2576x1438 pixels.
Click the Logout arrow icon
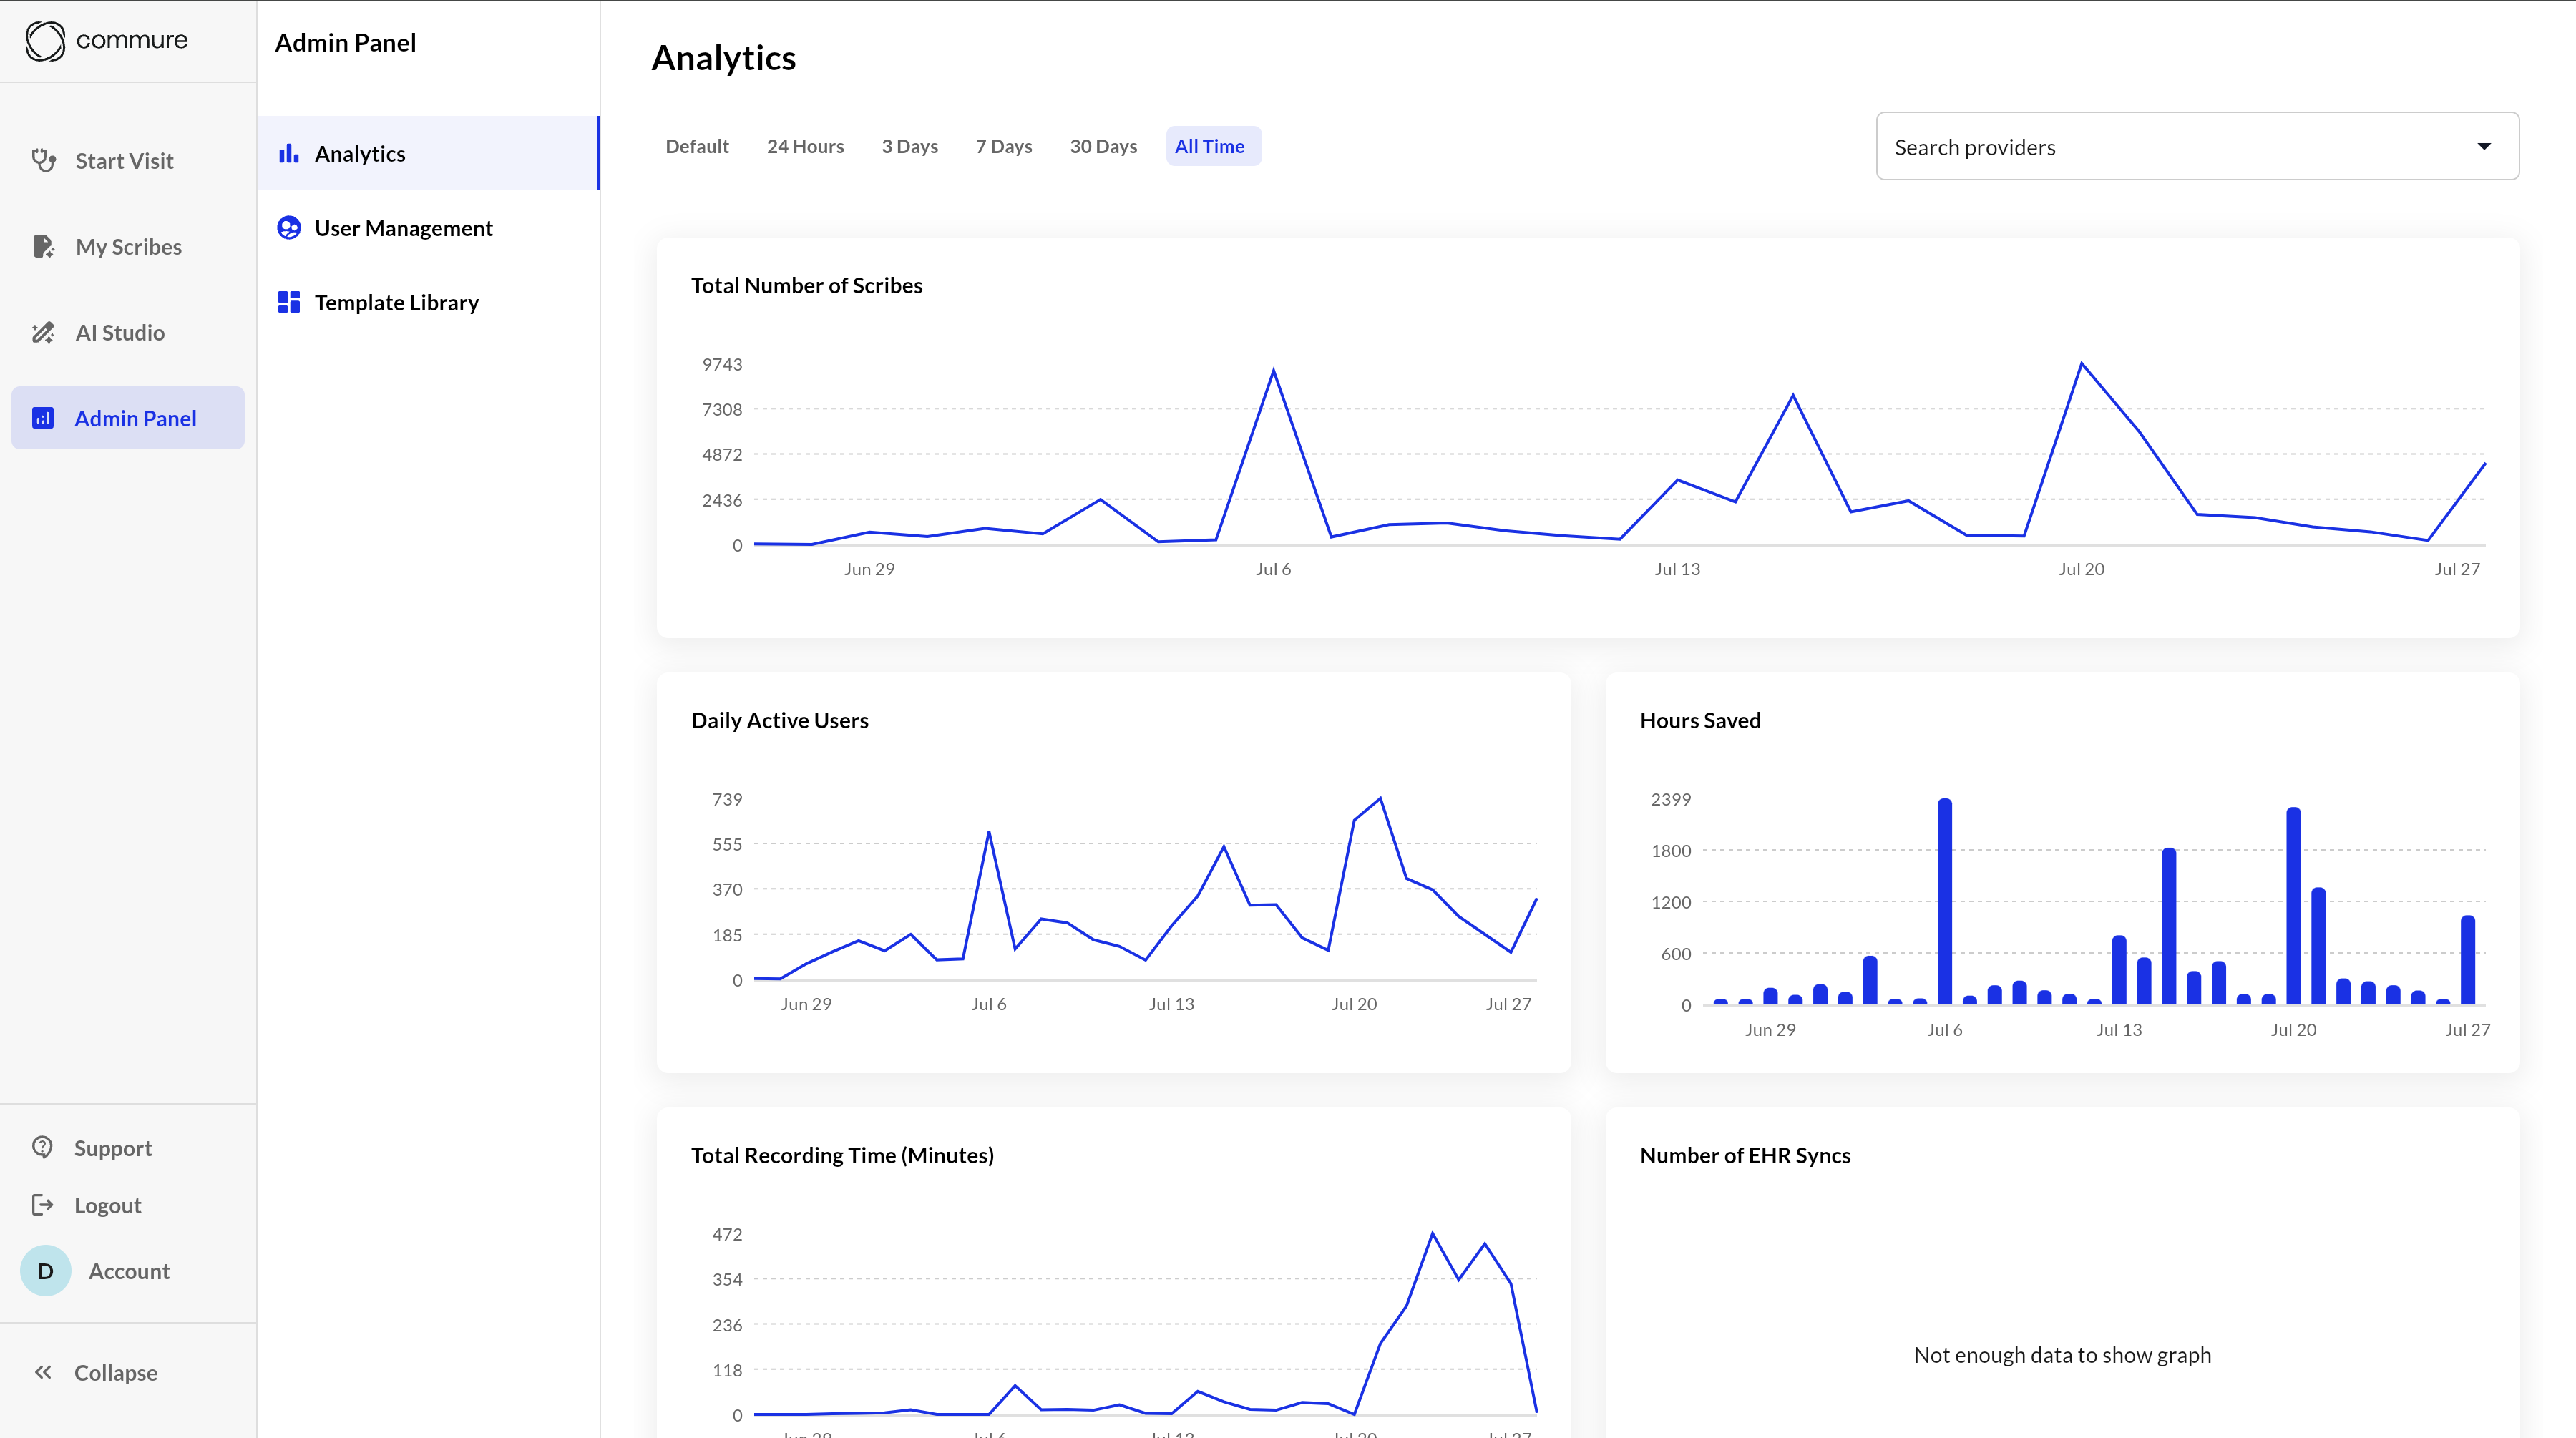coord(42,1204)
